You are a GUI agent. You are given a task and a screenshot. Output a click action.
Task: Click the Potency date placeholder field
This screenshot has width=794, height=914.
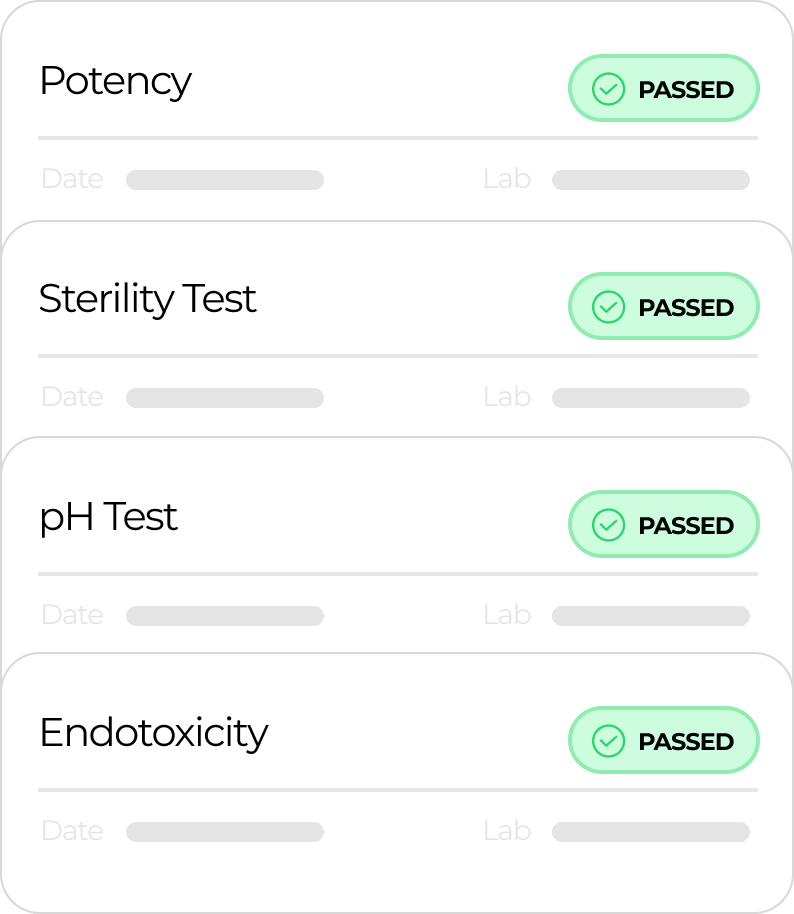pos(225,180)
